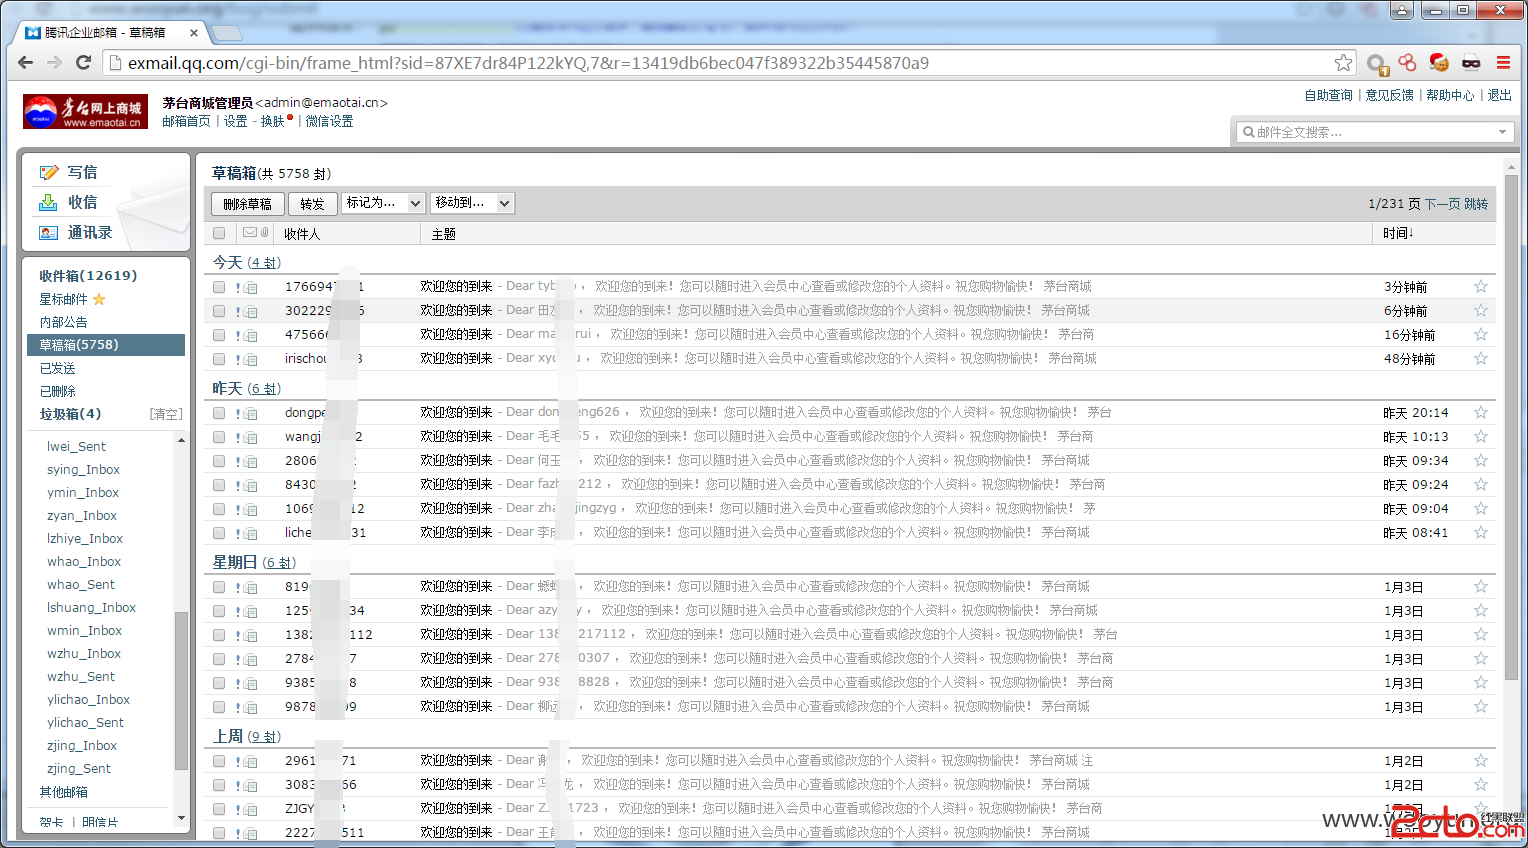This screenshot has width=1528, height=848.
Task: Click 清空 to empty the trash
Action: (x=166, y=414)
